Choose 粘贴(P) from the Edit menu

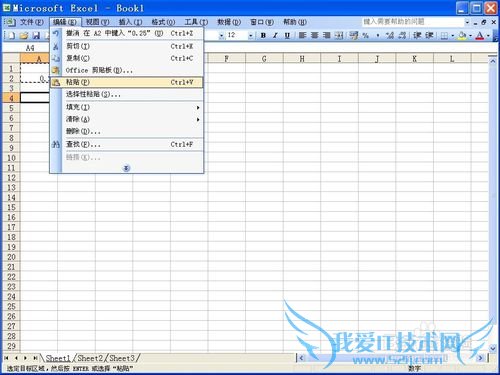click(x=127, y=82)
